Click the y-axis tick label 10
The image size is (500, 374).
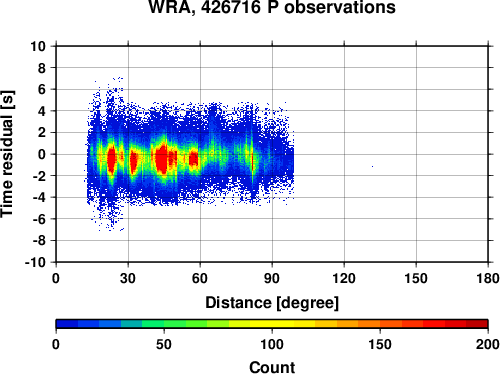38,46
